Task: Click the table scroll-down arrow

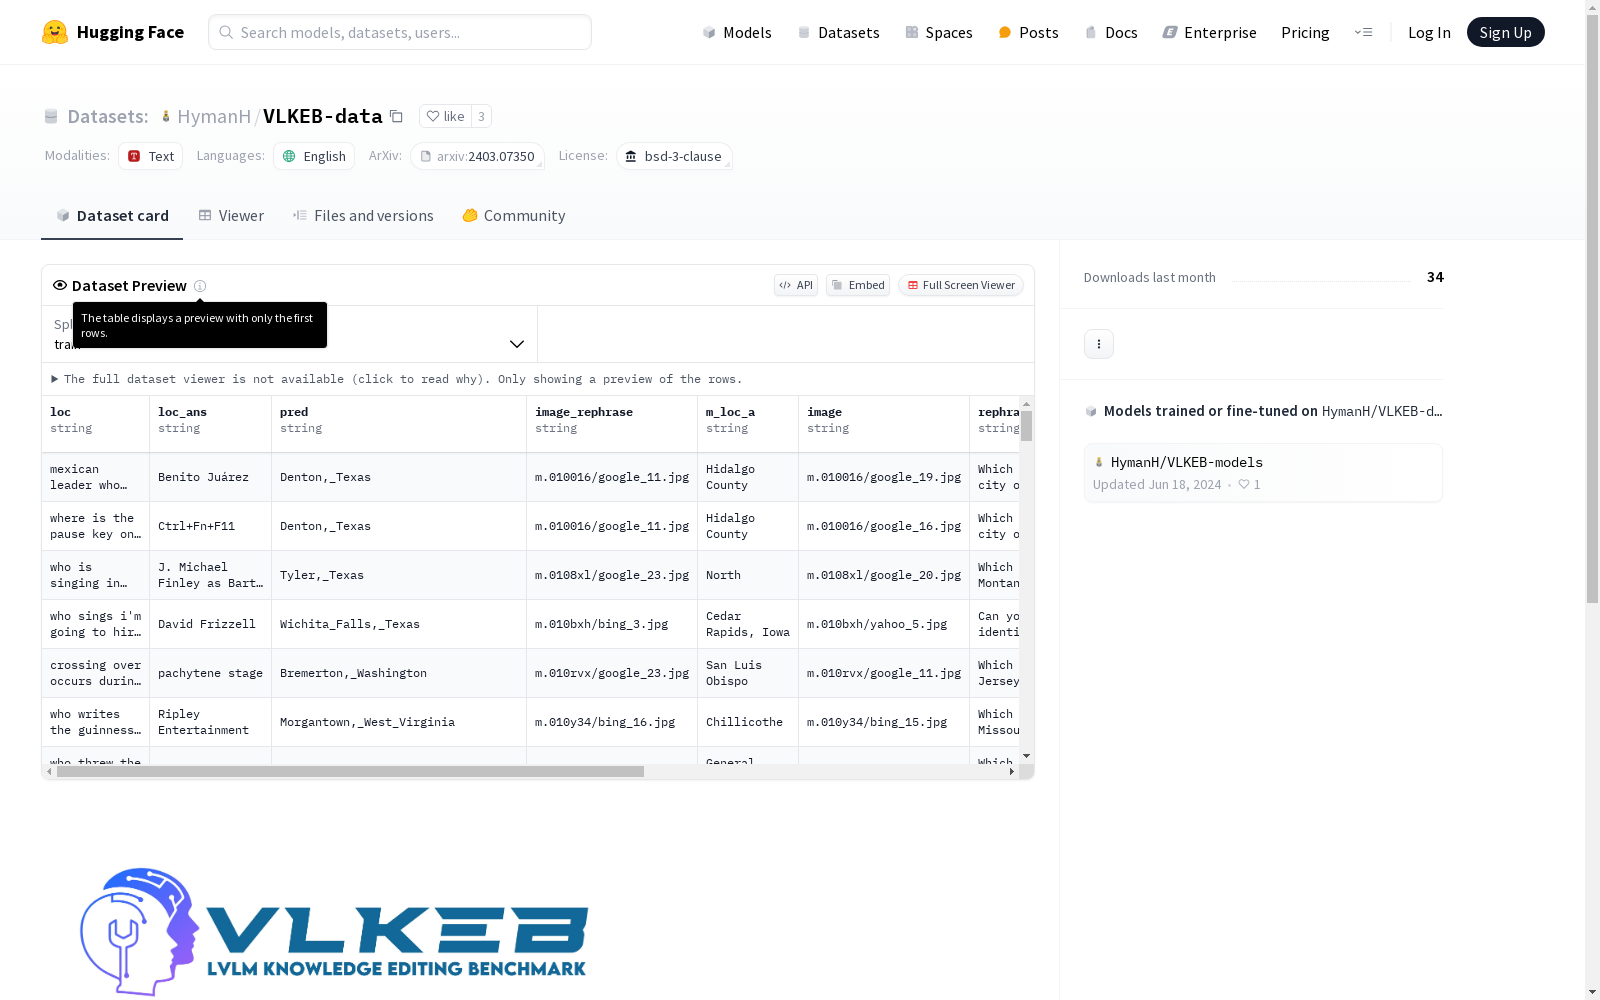Action: [x=1027, y=756]
